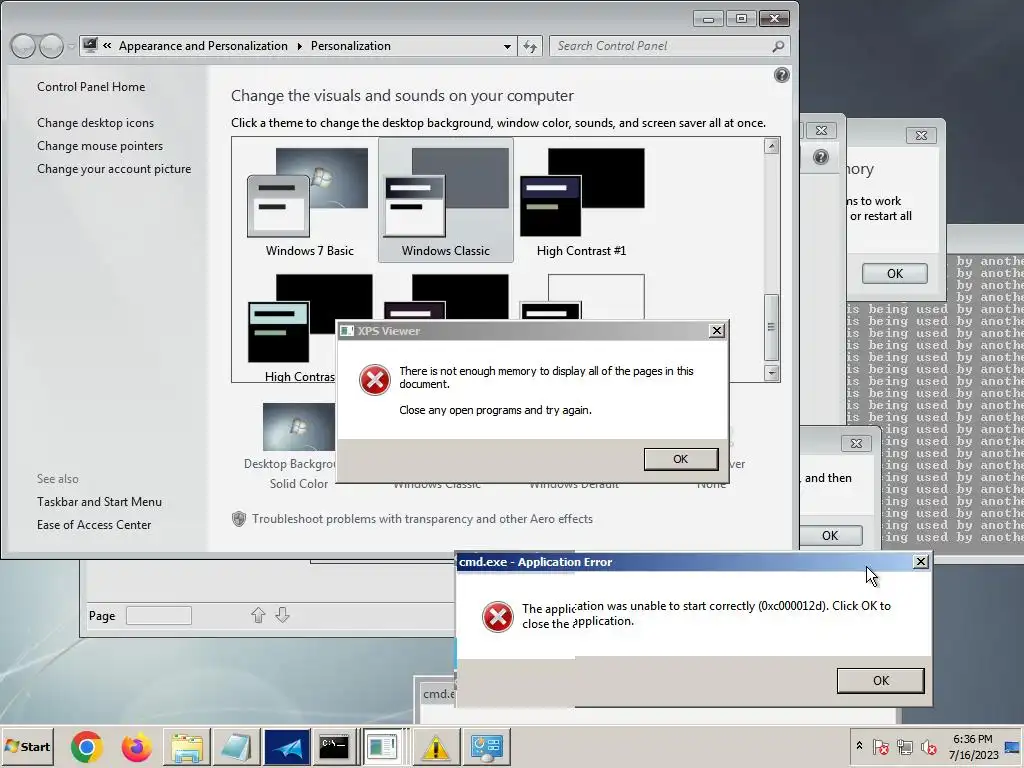
Task: Click the help icon in background dialog
Action: click(821, 157)
